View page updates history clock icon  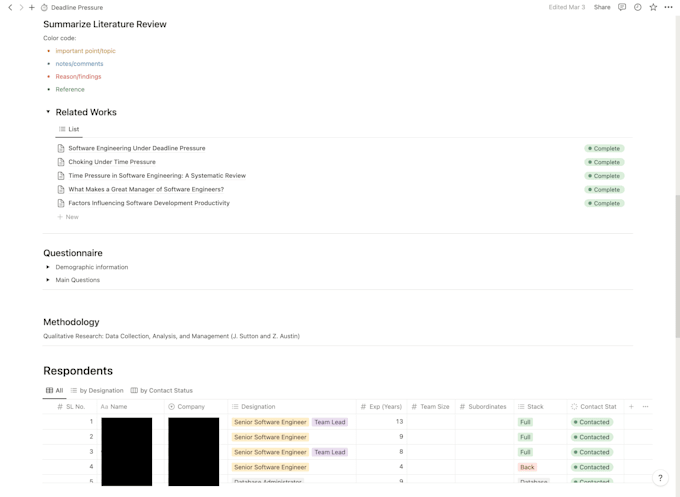point(637,7)
